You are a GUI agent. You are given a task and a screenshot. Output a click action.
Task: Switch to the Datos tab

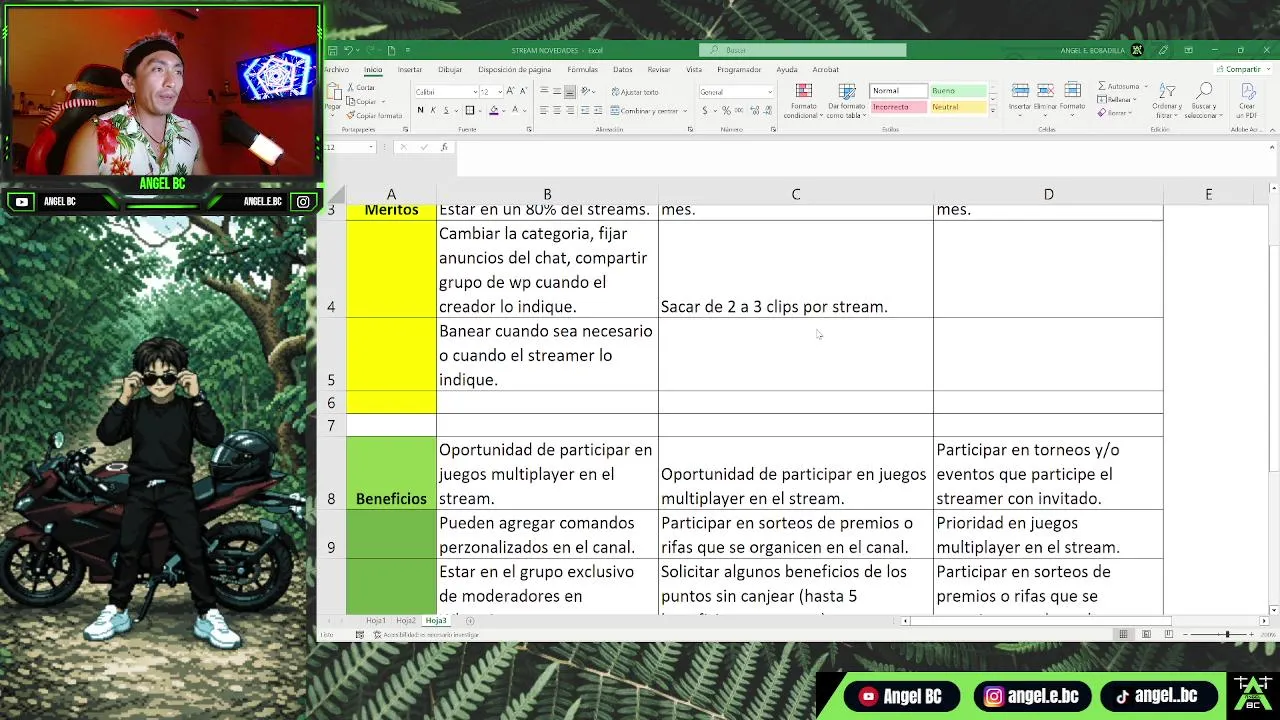623,69
